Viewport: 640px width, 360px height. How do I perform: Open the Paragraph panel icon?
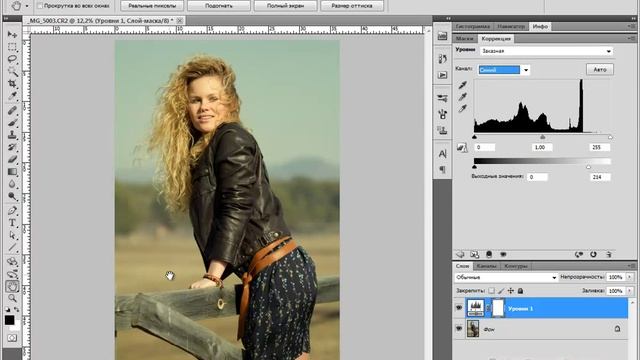(x=442, y=169)
